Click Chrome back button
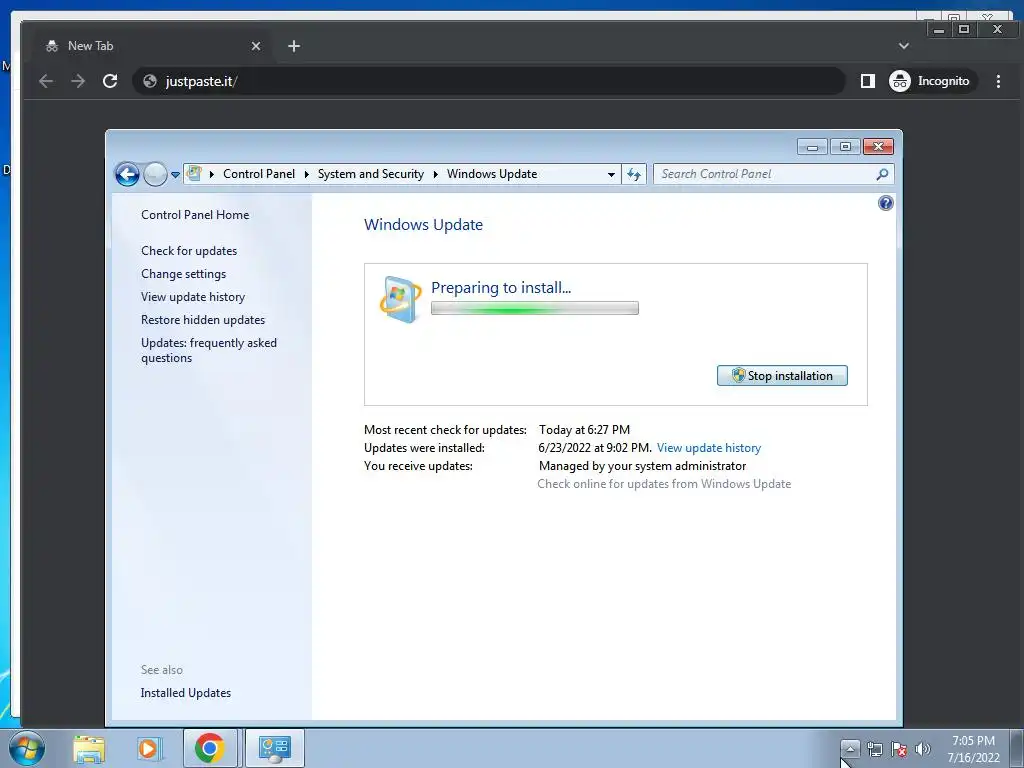The image size is (1024, 768). 46,81
